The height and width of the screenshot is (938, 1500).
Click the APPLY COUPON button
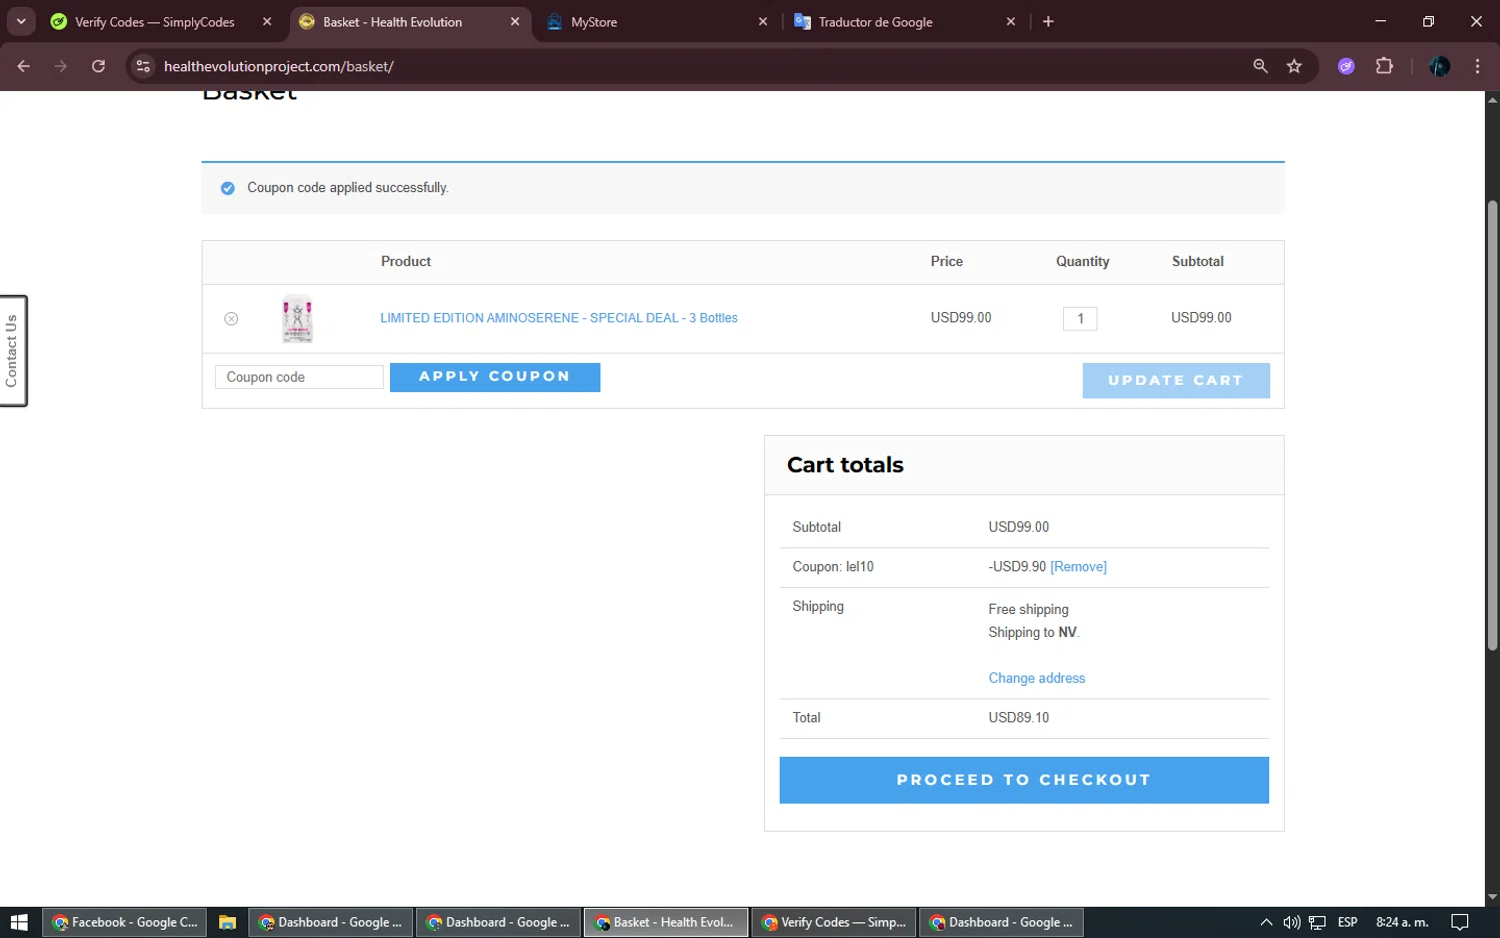tap(495, 377)
